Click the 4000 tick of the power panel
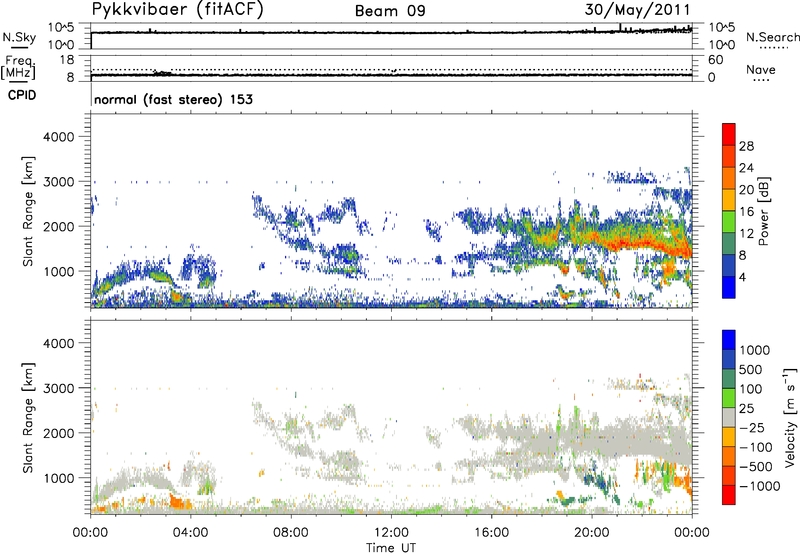The height and width of the screenshot is (554, 800). coord(58,137)
